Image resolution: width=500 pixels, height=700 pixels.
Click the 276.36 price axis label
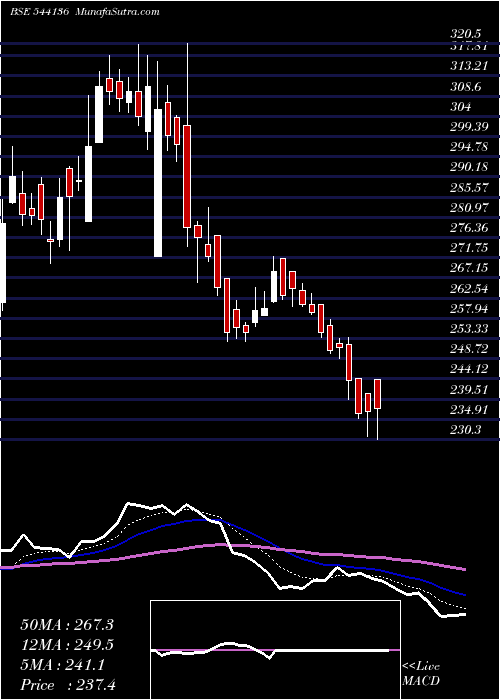tap(469, 228)
